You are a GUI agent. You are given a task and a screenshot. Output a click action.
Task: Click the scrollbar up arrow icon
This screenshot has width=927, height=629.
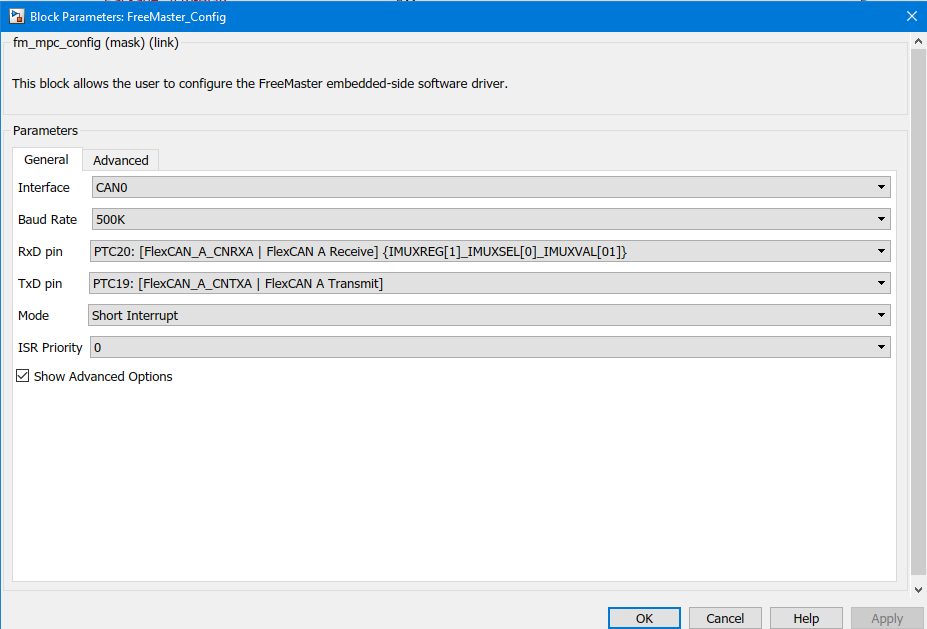(918, 40)
